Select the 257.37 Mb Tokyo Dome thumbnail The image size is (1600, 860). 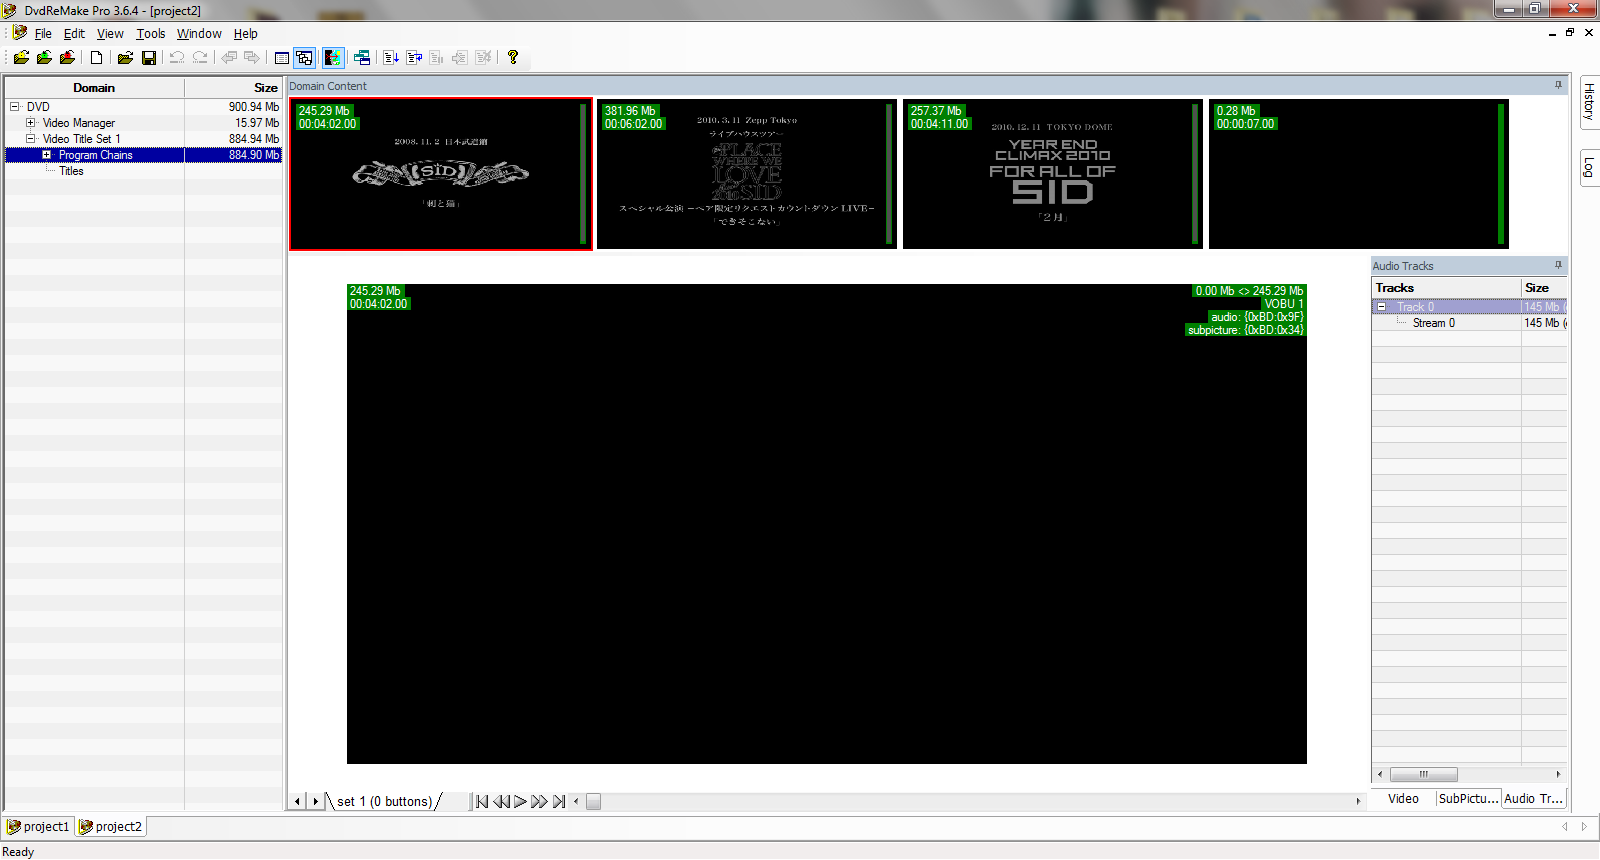coord(1052,174)
